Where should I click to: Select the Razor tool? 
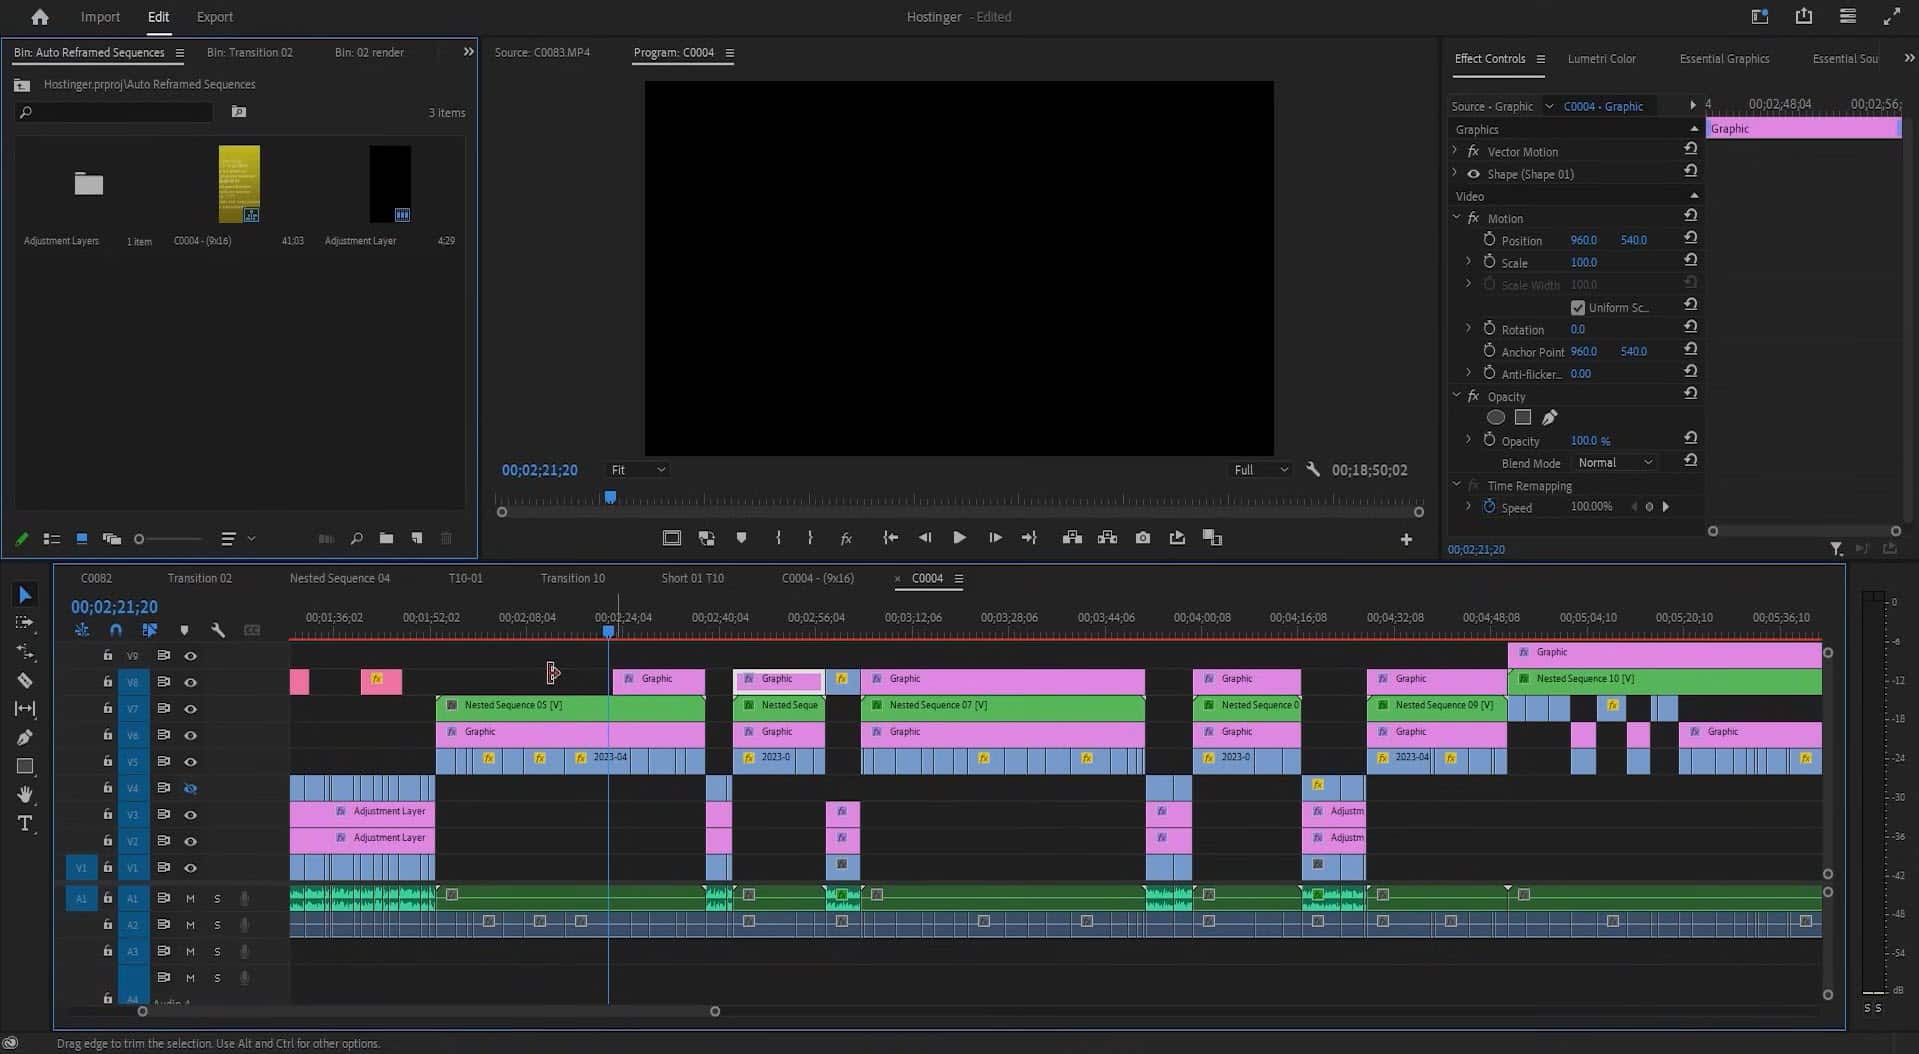[25, 681]
